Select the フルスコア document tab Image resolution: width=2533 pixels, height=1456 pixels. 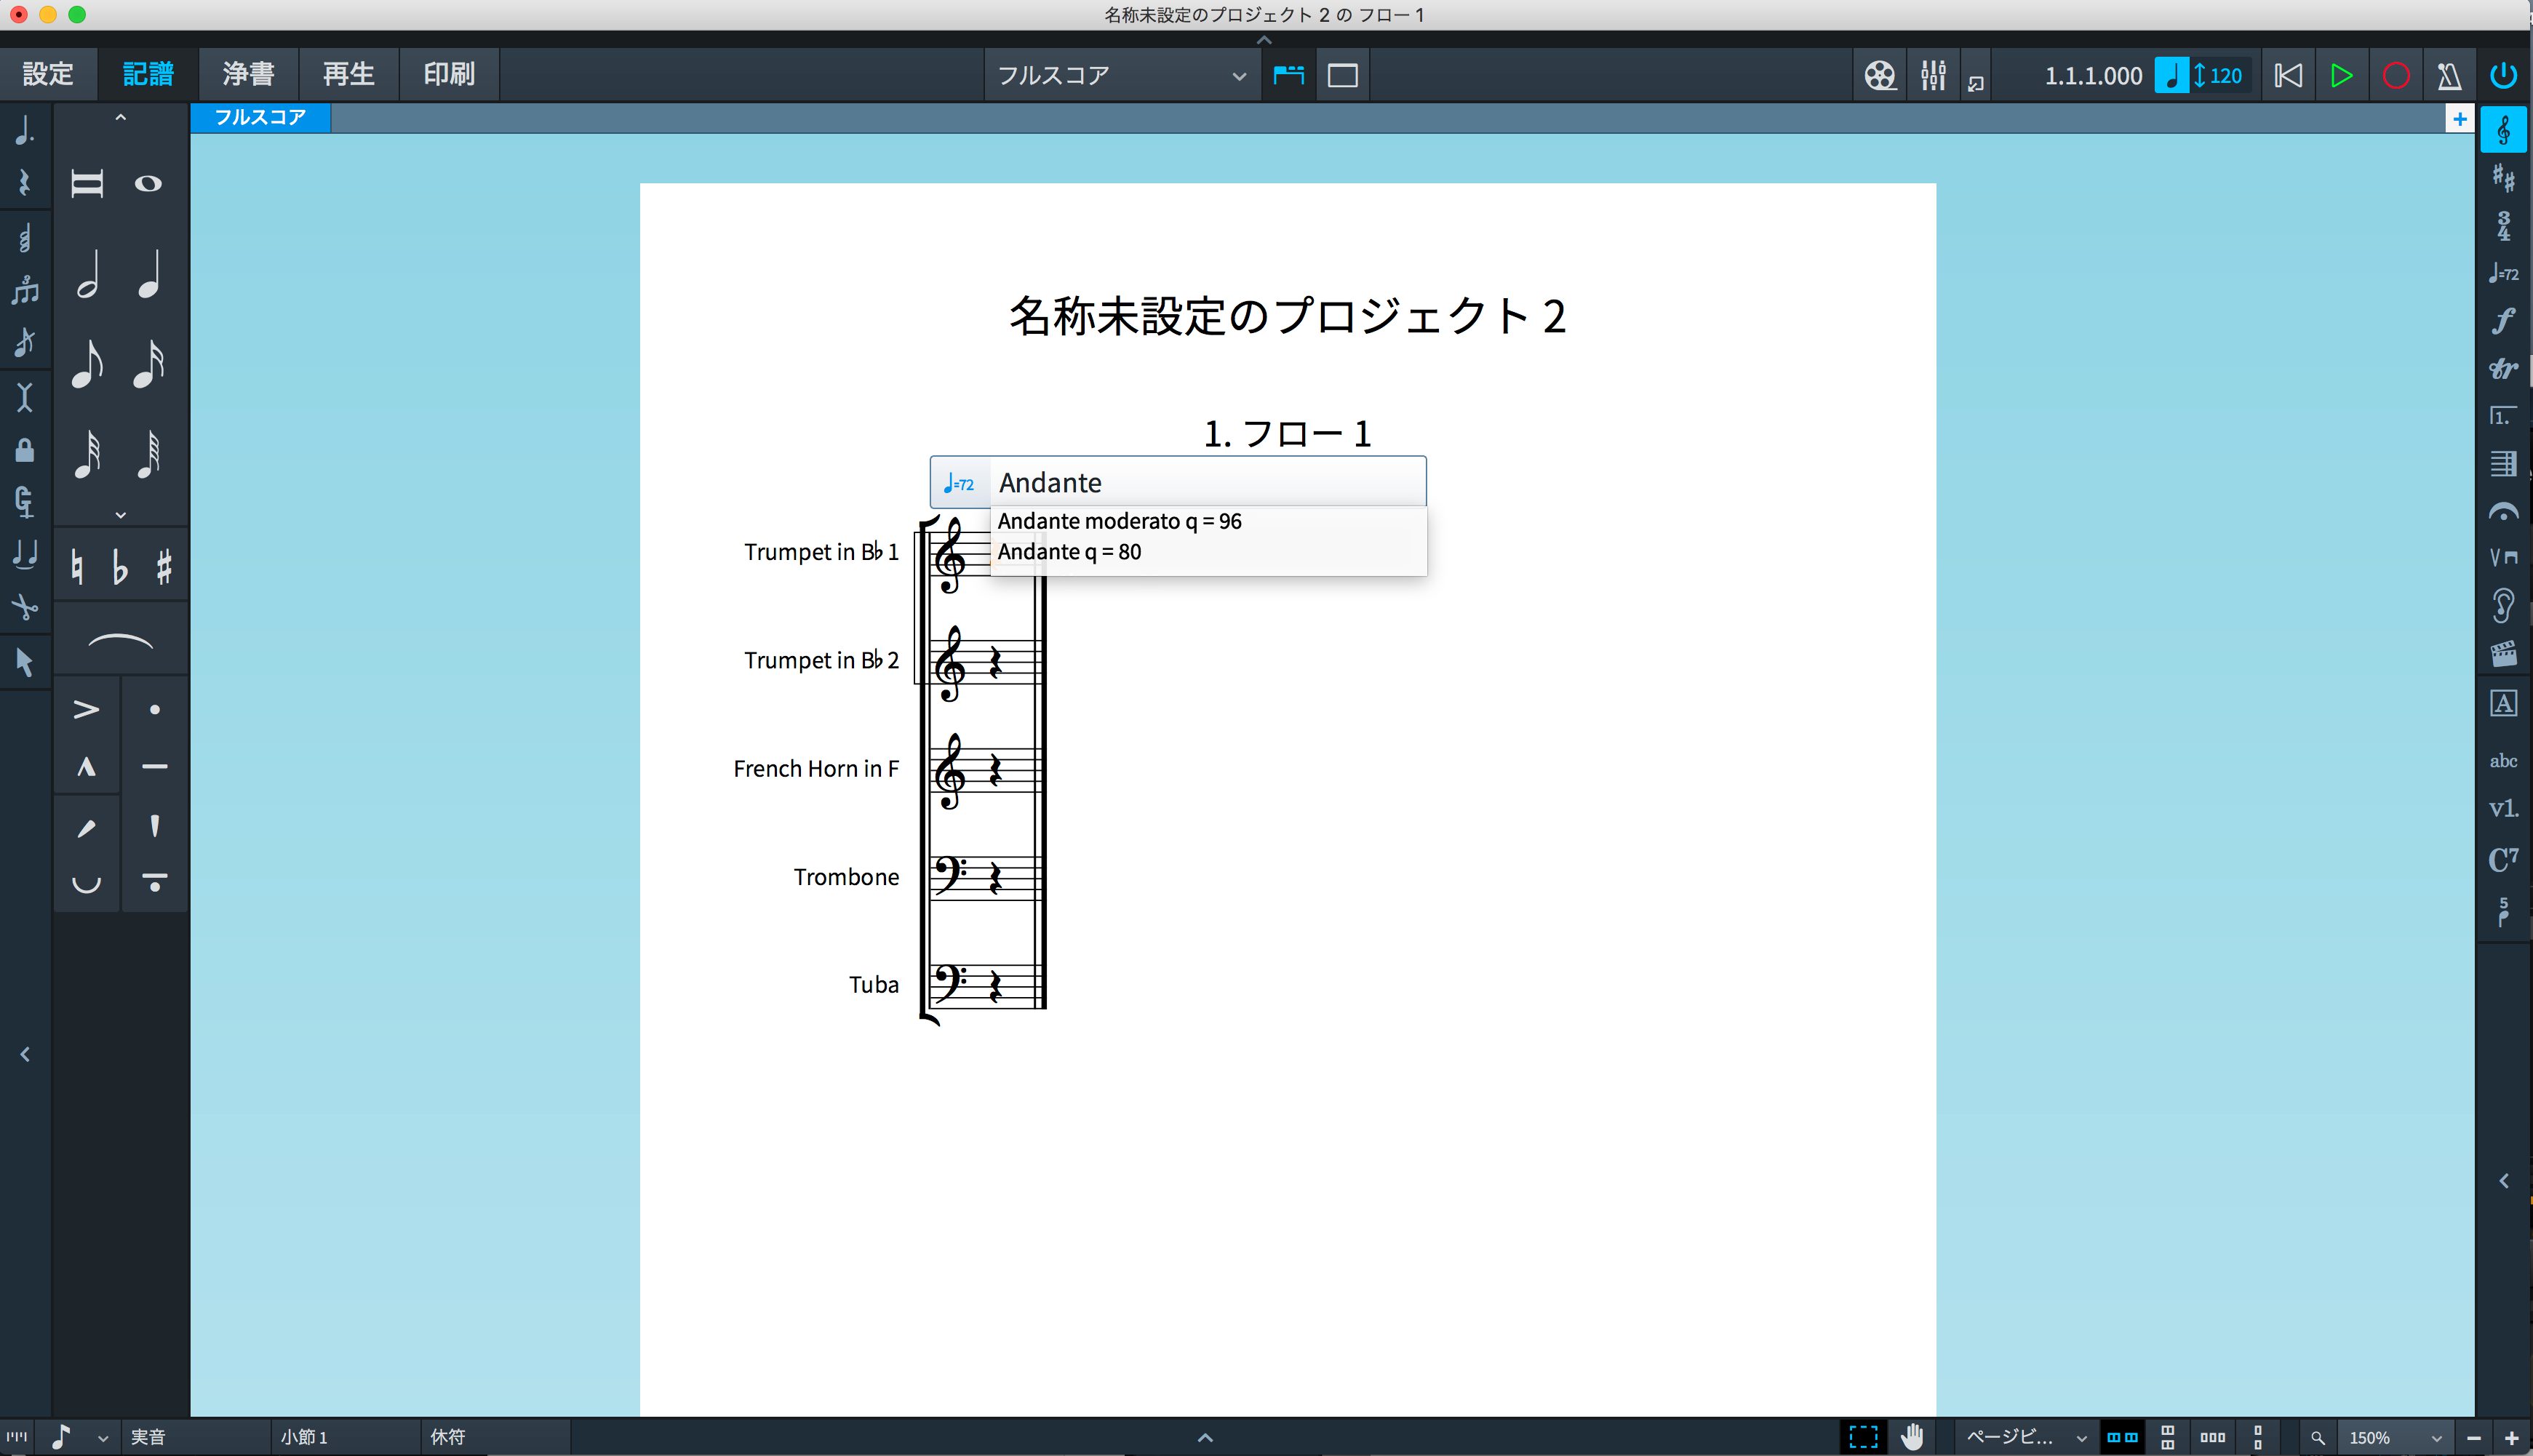point(260,117)
